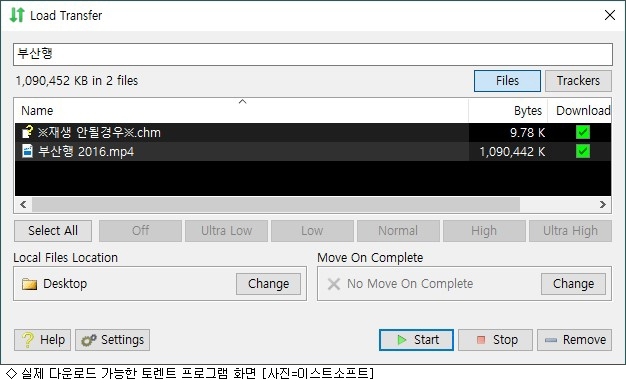Sort the file list by Bytes column
626x385 pixels.
[x=508, y=110]
